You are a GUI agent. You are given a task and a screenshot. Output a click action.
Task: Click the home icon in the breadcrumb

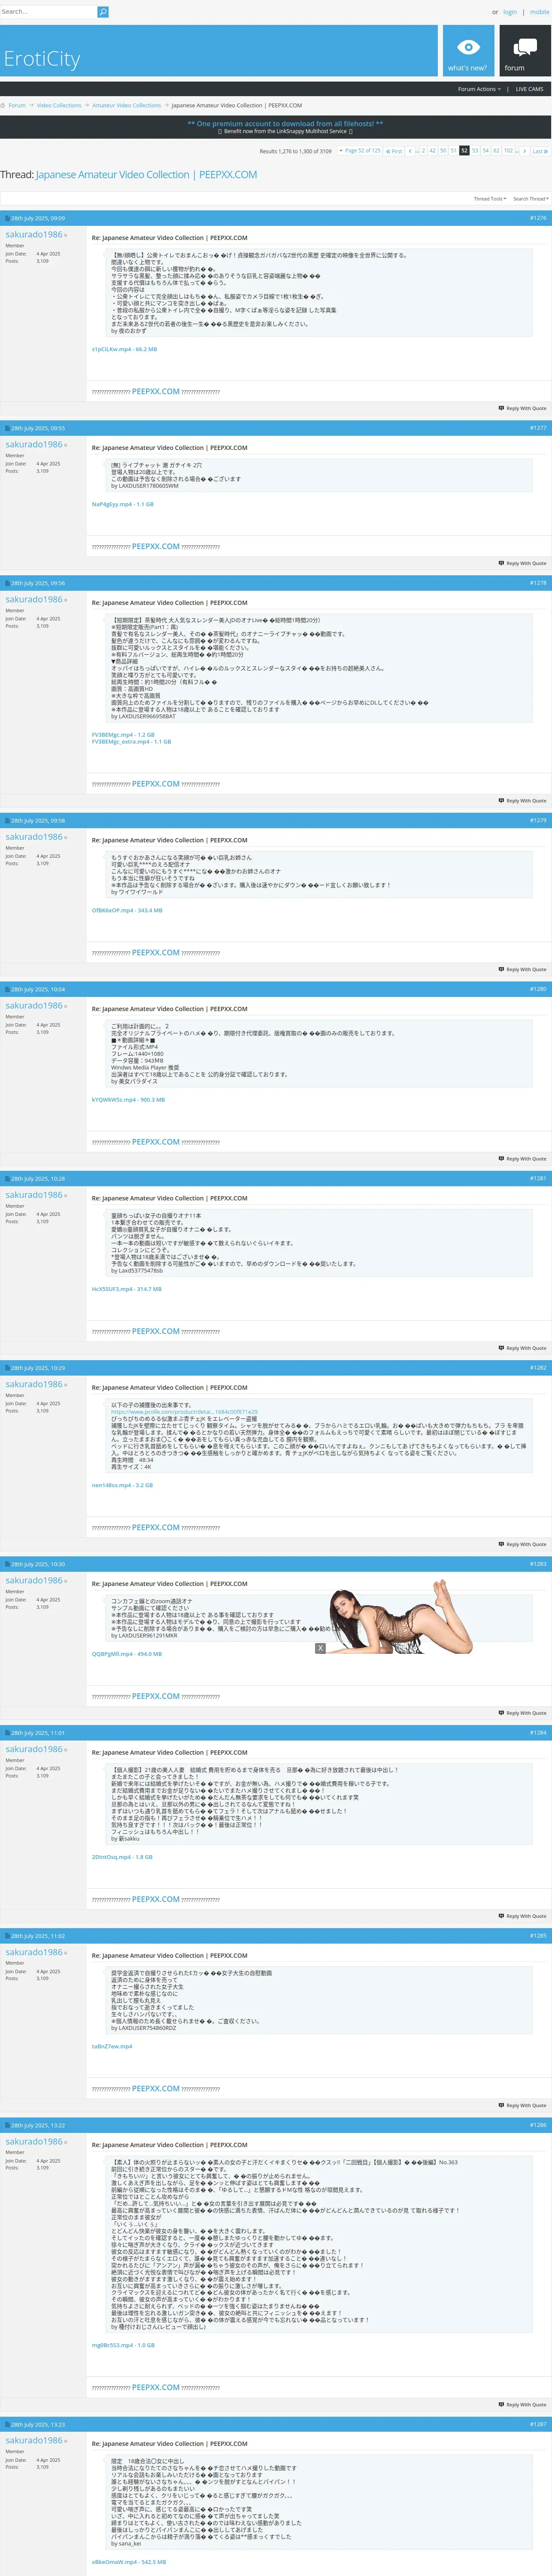point(3,105)
